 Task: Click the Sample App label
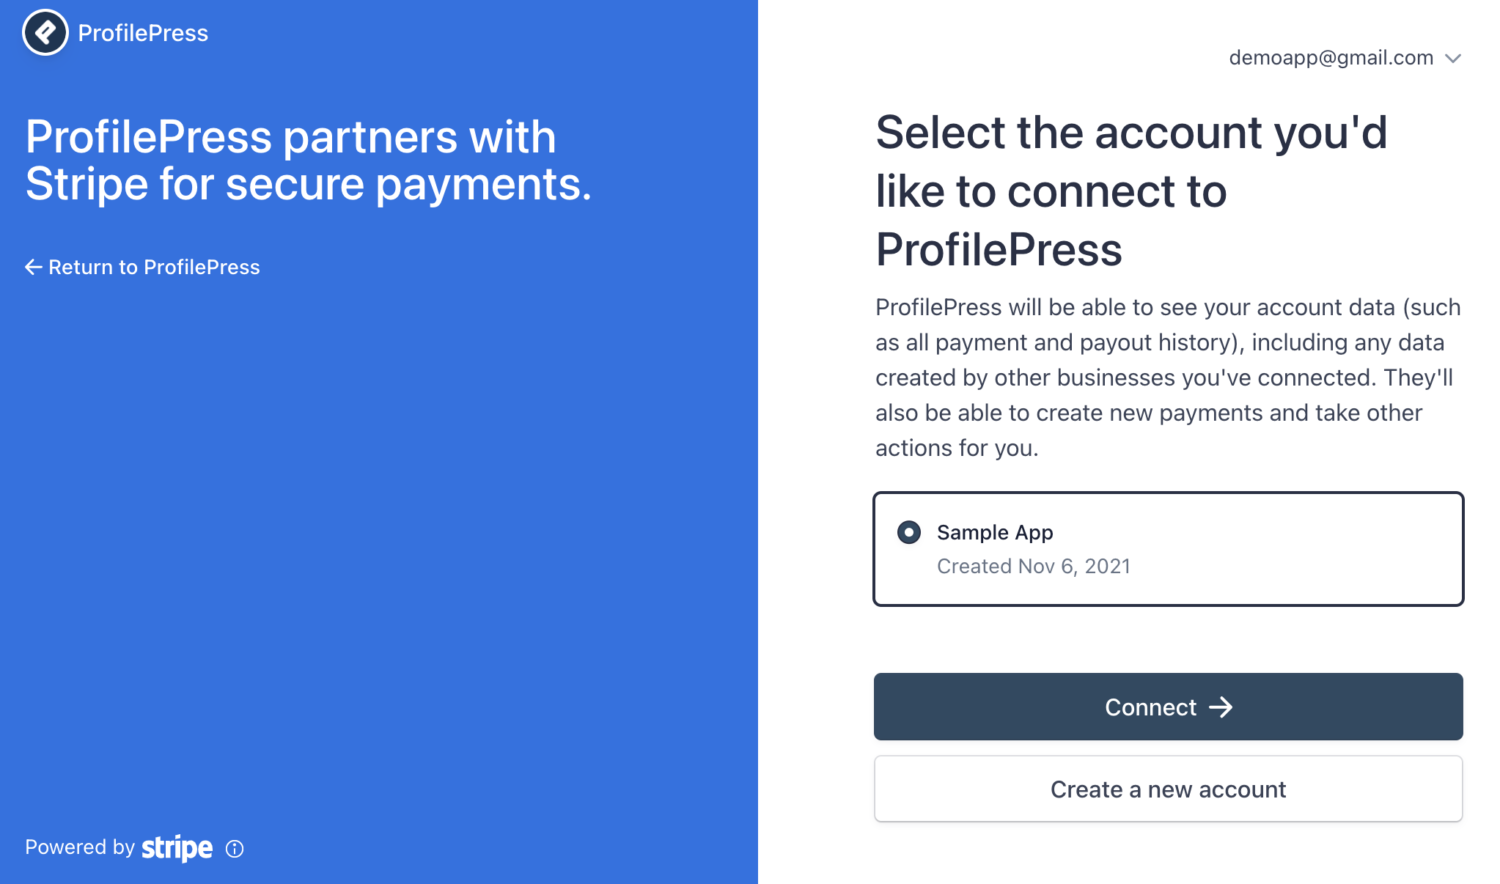click(x=995, y=532)
